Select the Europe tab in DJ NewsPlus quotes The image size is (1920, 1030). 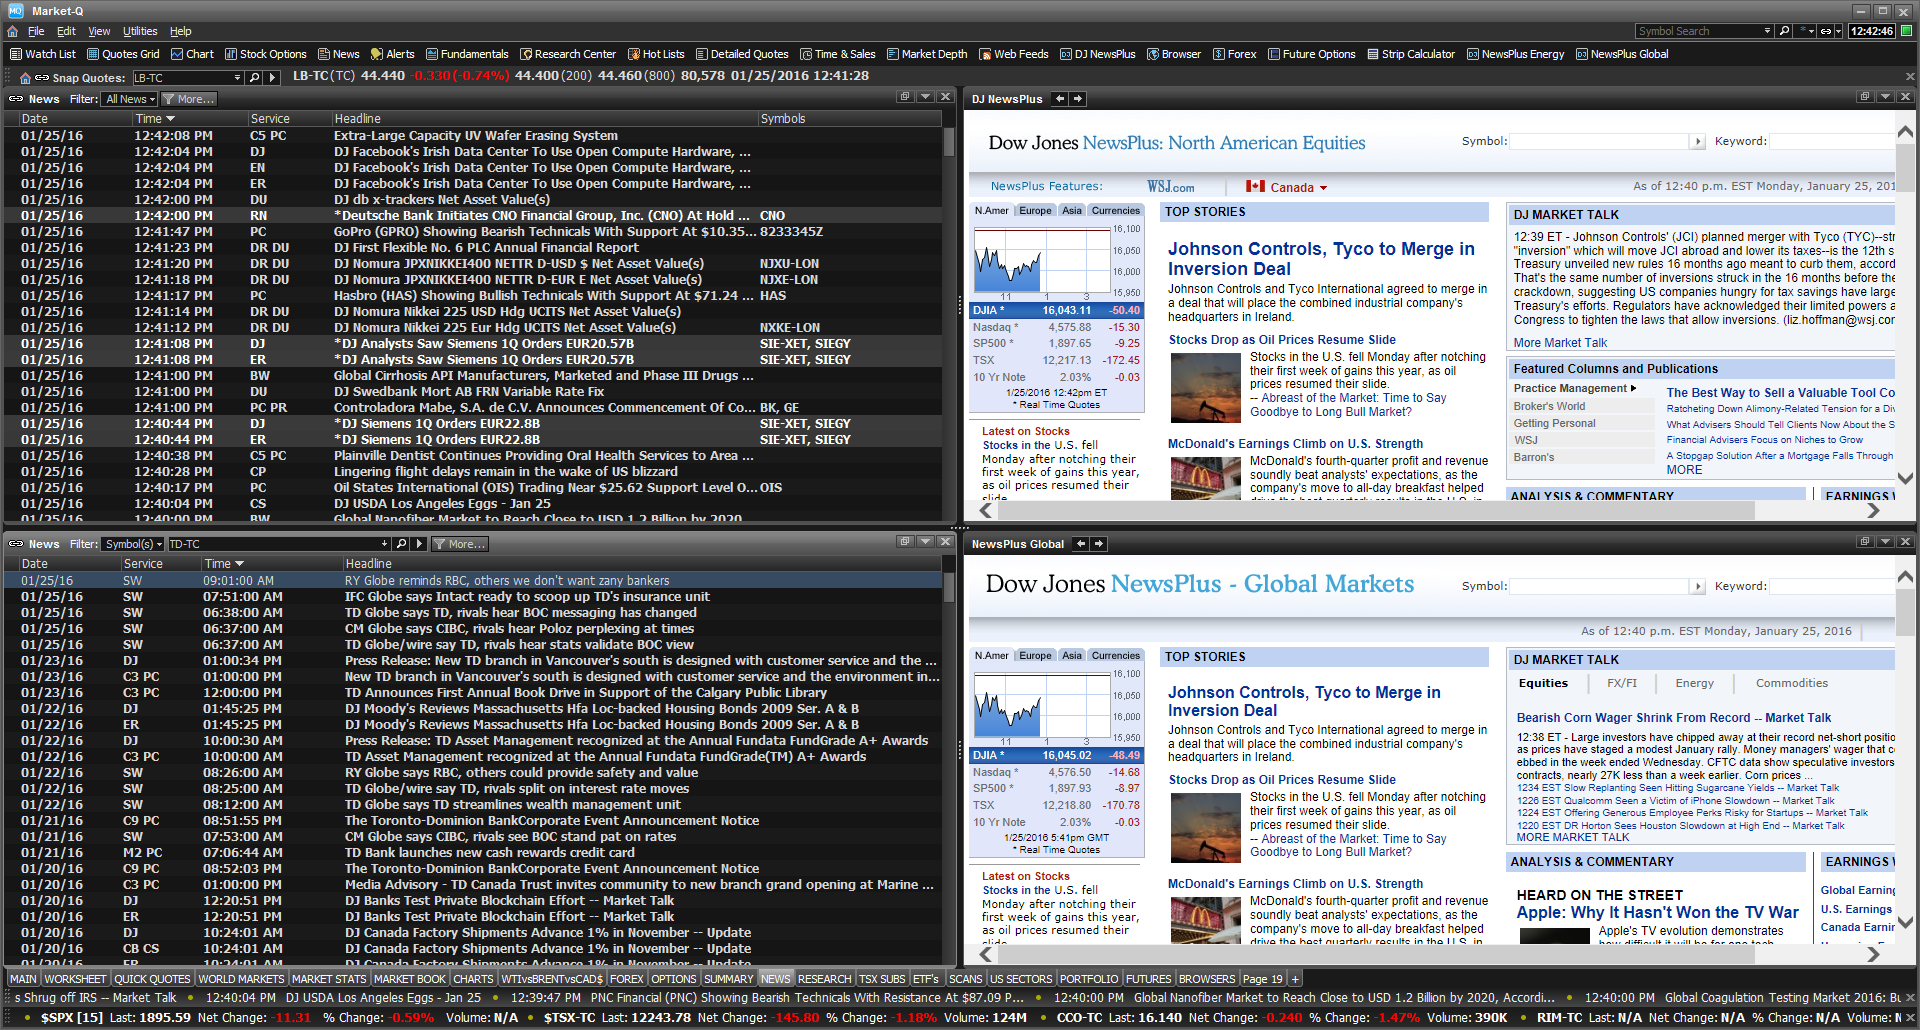coord(1035,211)
